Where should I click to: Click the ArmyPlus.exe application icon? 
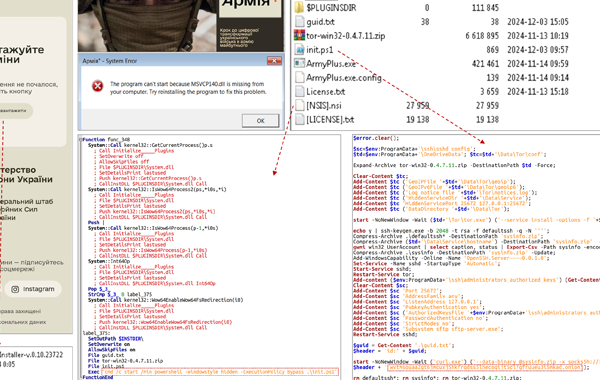point(300,63)
